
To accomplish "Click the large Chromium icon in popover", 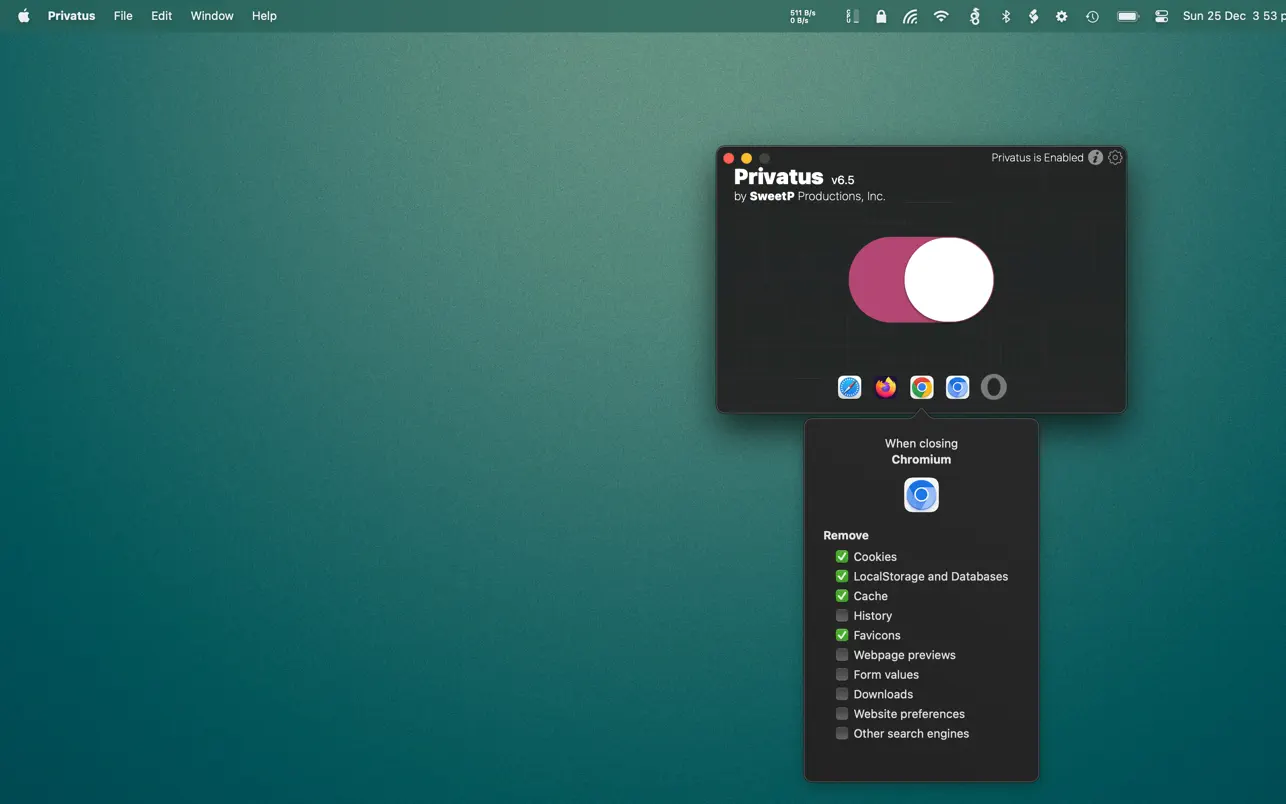I will coord(921,495).
